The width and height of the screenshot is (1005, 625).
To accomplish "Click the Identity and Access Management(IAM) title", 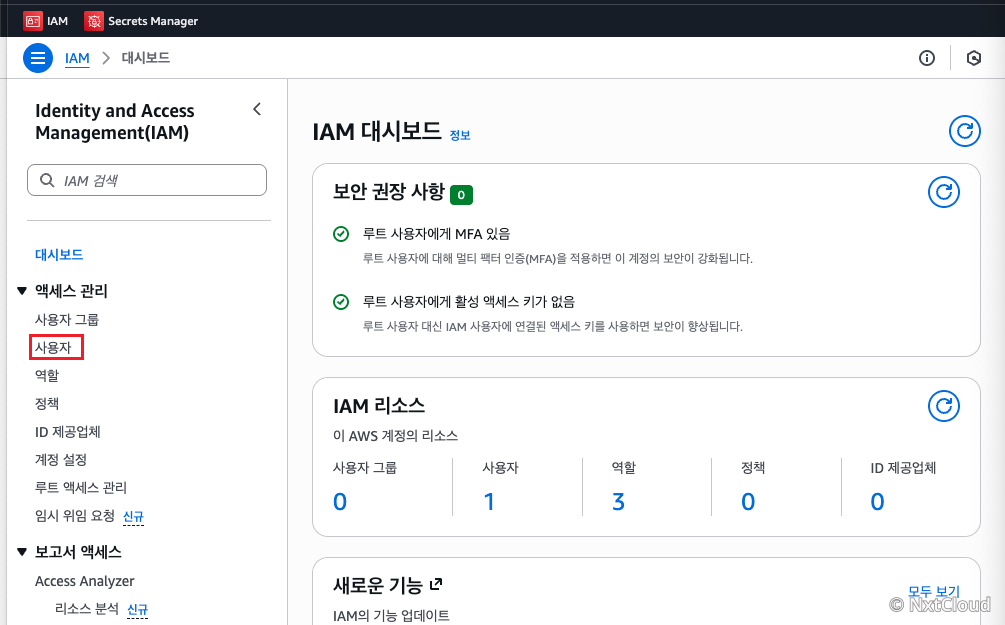I will tap(115, 121).
